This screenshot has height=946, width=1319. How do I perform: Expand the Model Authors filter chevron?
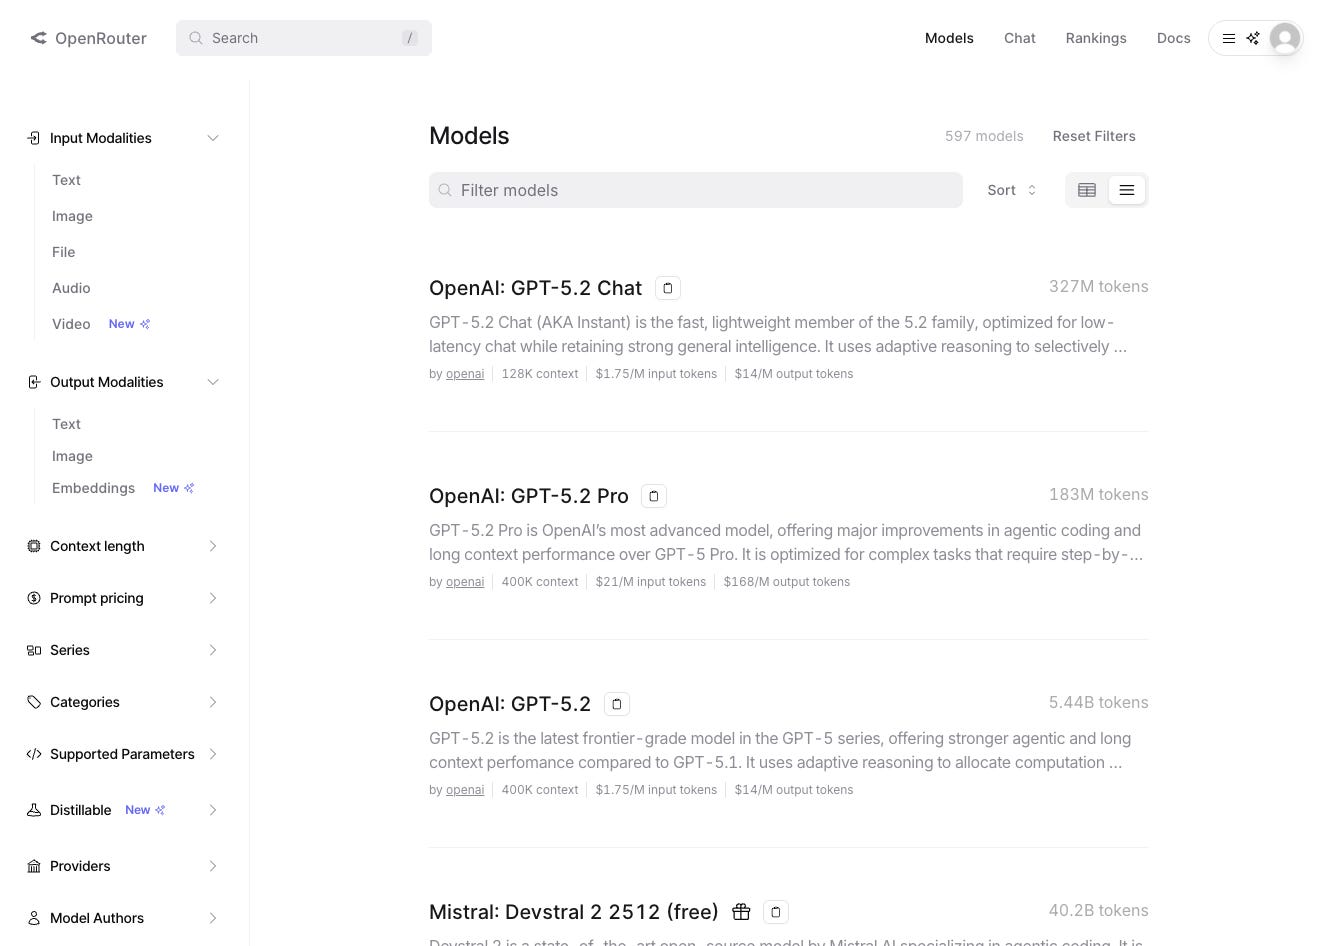[213, 918]
